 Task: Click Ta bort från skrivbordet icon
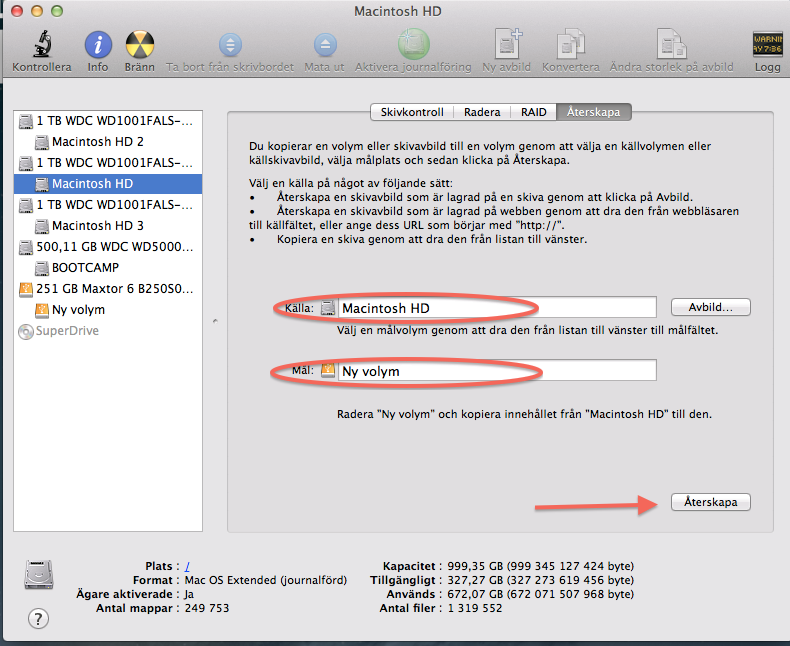(x=230, y=45)
